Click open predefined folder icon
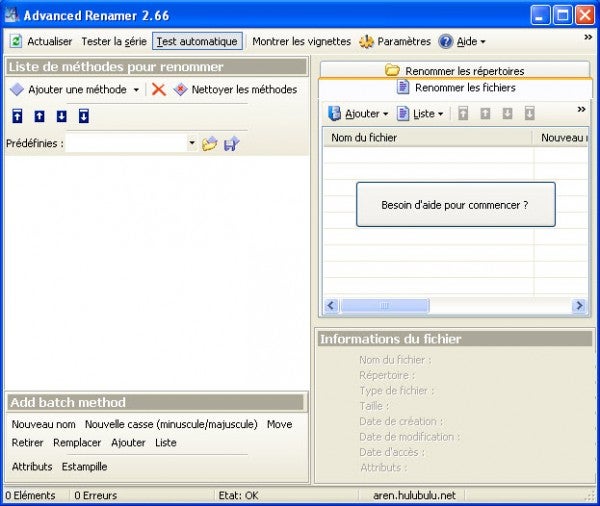This screenshot has height=506, width=600. [210, 144]
